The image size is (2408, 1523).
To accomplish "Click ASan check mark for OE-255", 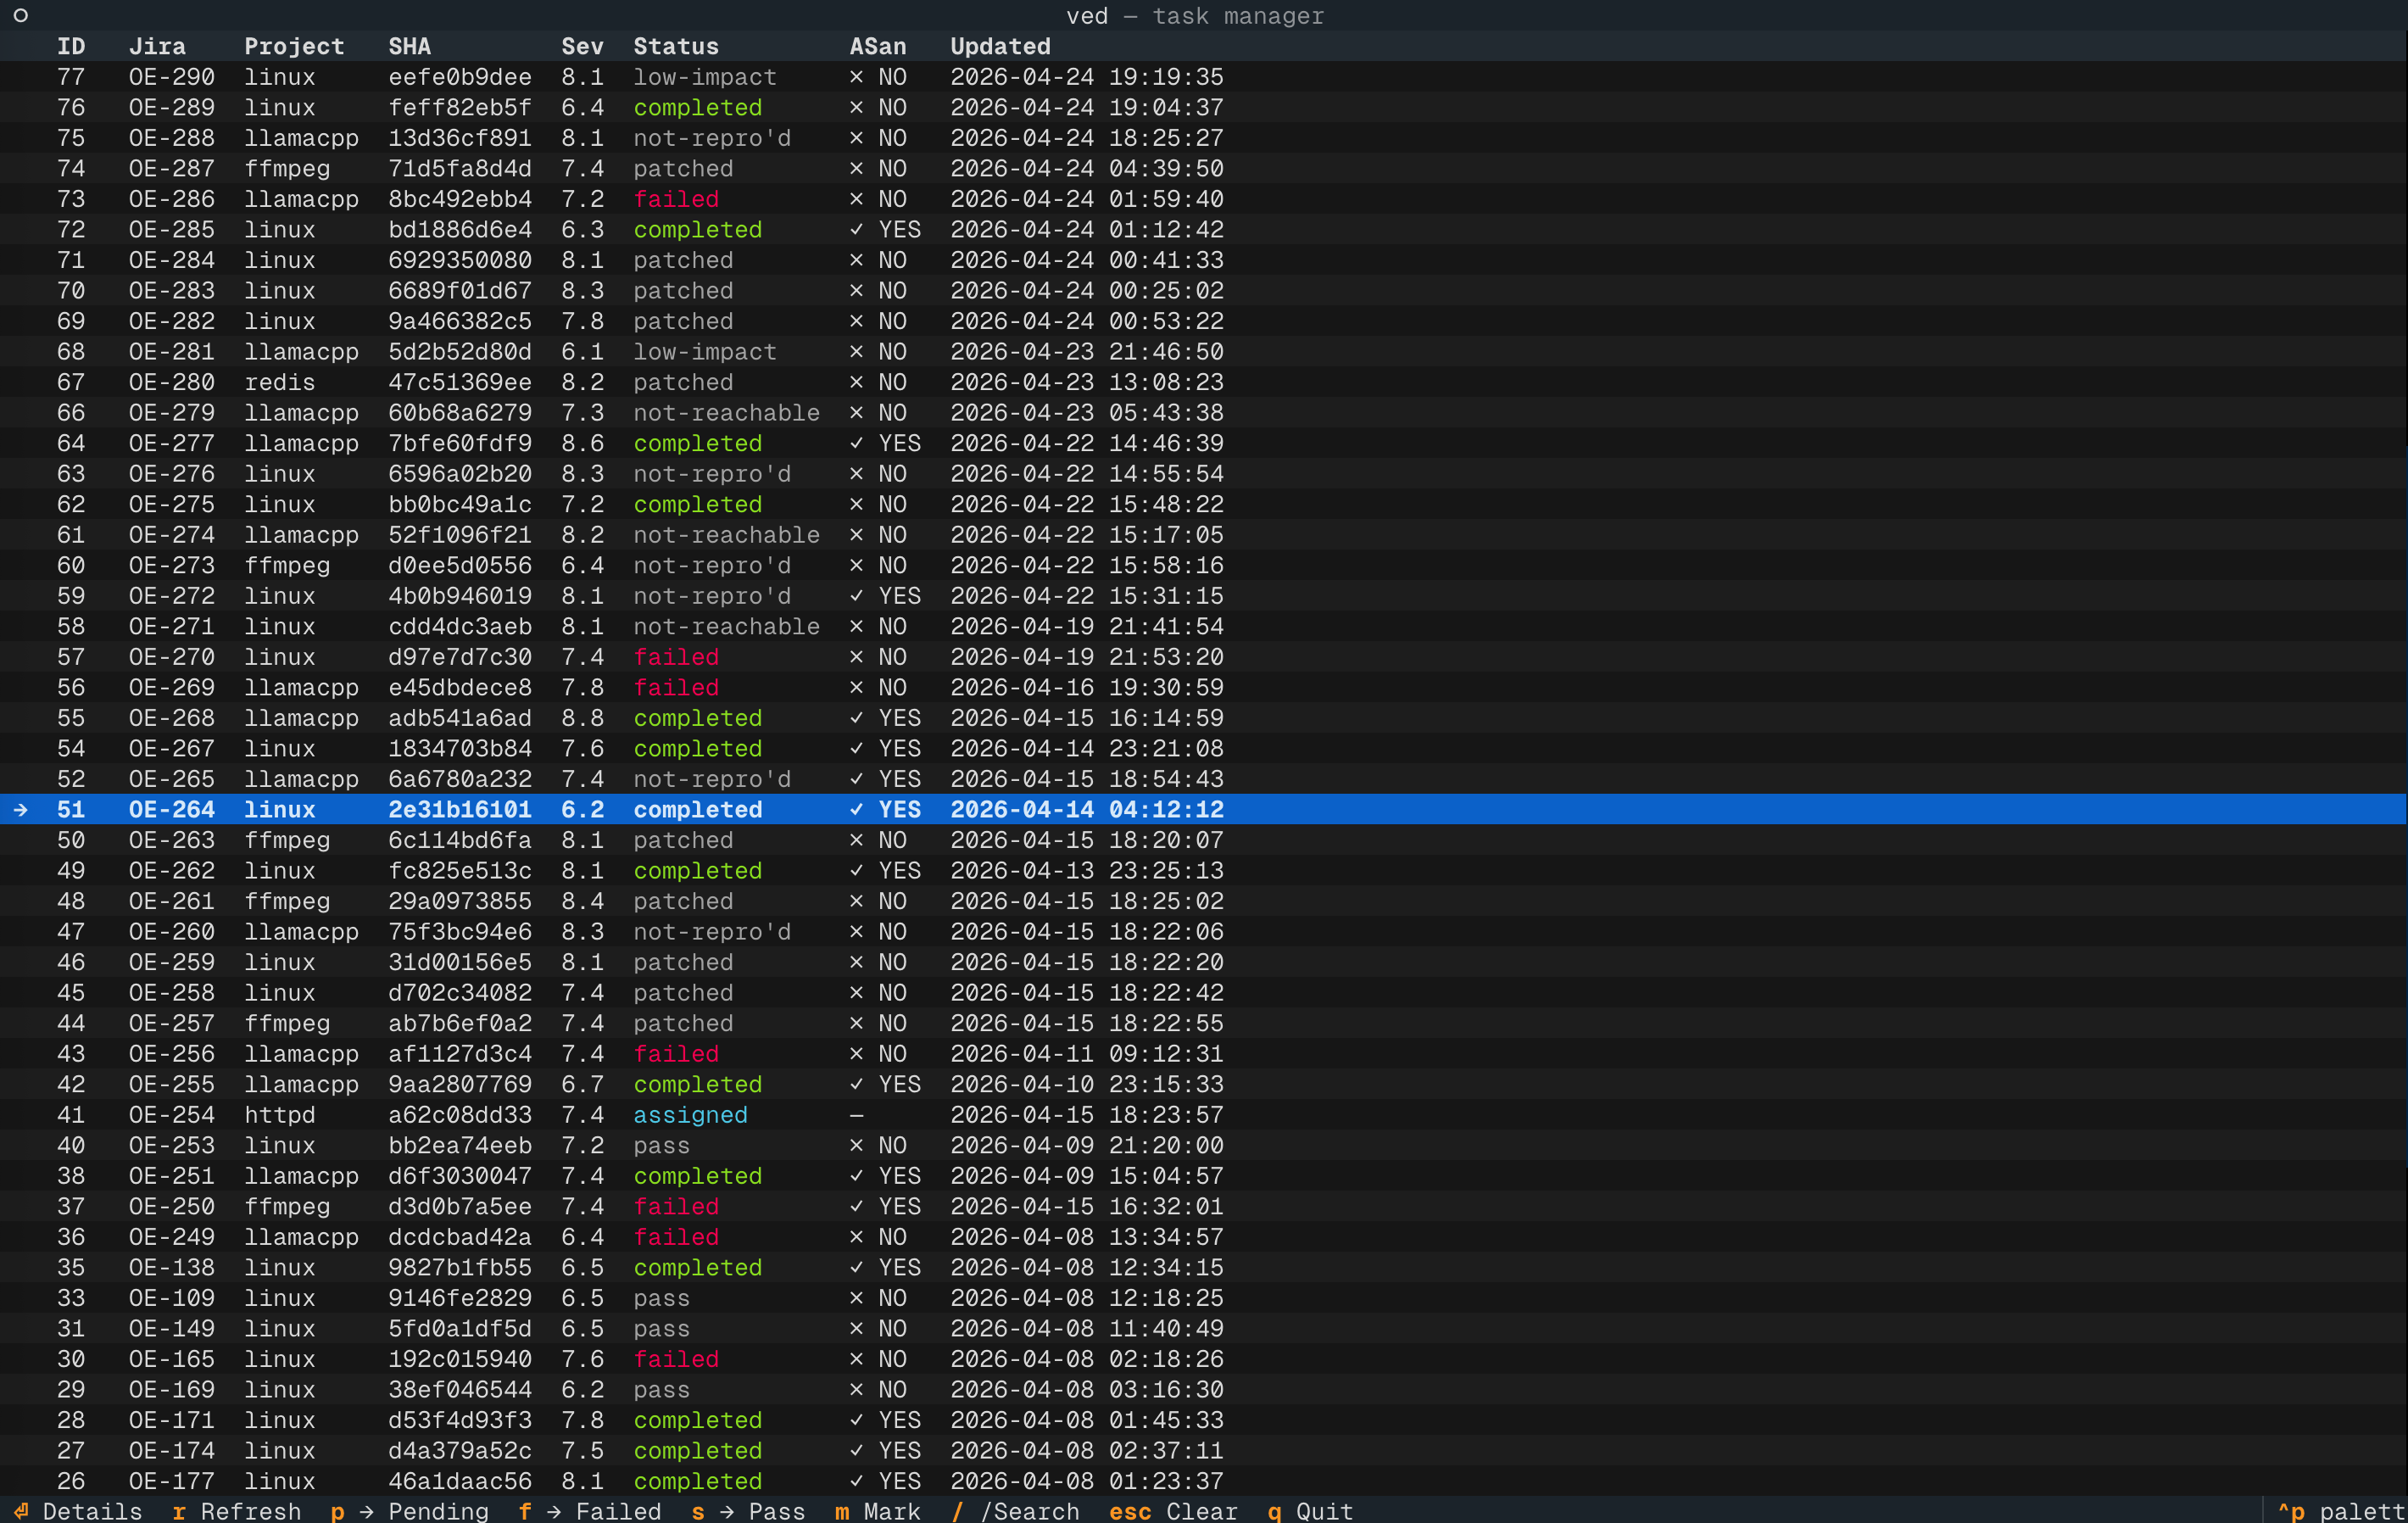I will [x=856, y=1084].
